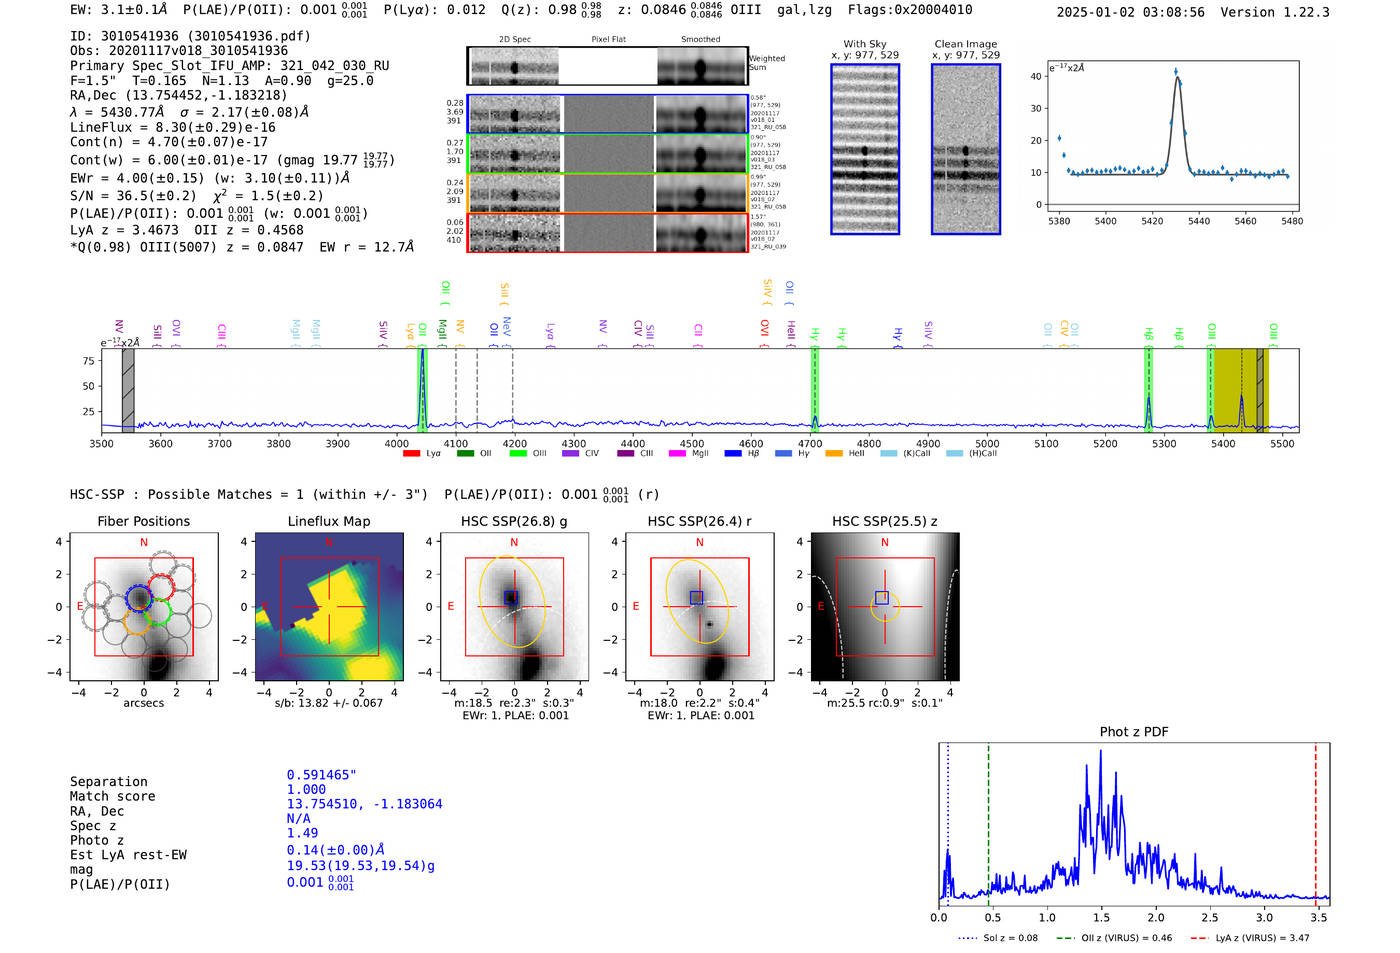This screenshot has width=1400, height=953.
Task: Click the bright green OIII legend swatch
Action: [518, 454]
